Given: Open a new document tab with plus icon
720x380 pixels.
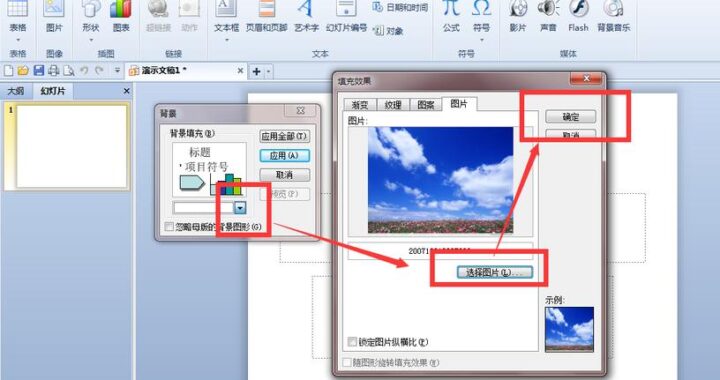Looking at the screenshot, I should tap(257, 72).
